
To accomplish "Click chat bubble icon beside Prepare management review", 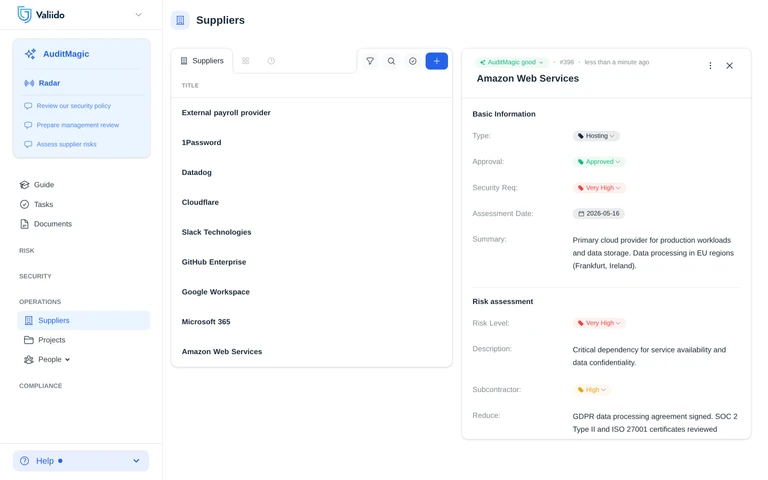I will coord(28,125).
